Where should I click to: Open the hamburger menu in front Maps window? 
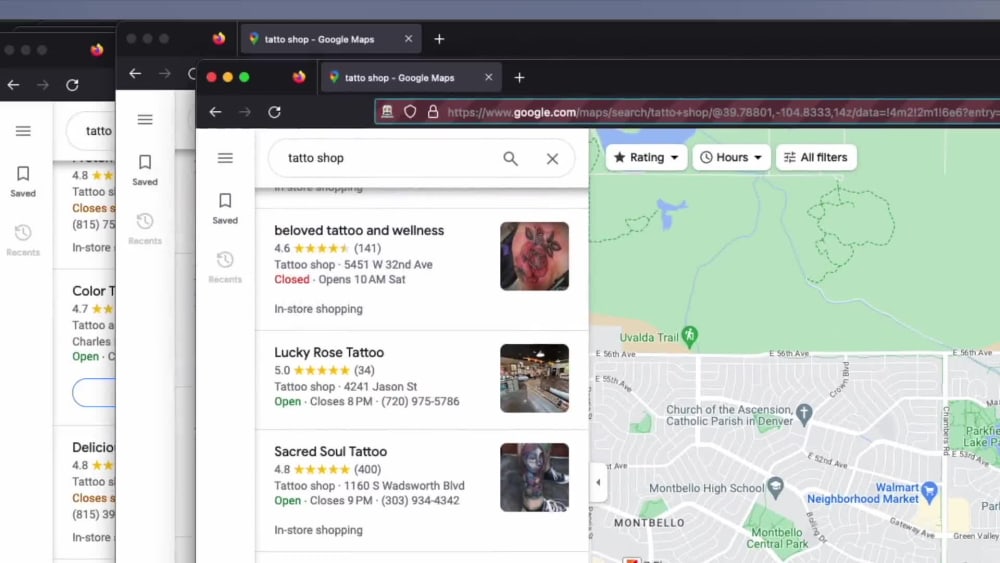click(225, 158)
